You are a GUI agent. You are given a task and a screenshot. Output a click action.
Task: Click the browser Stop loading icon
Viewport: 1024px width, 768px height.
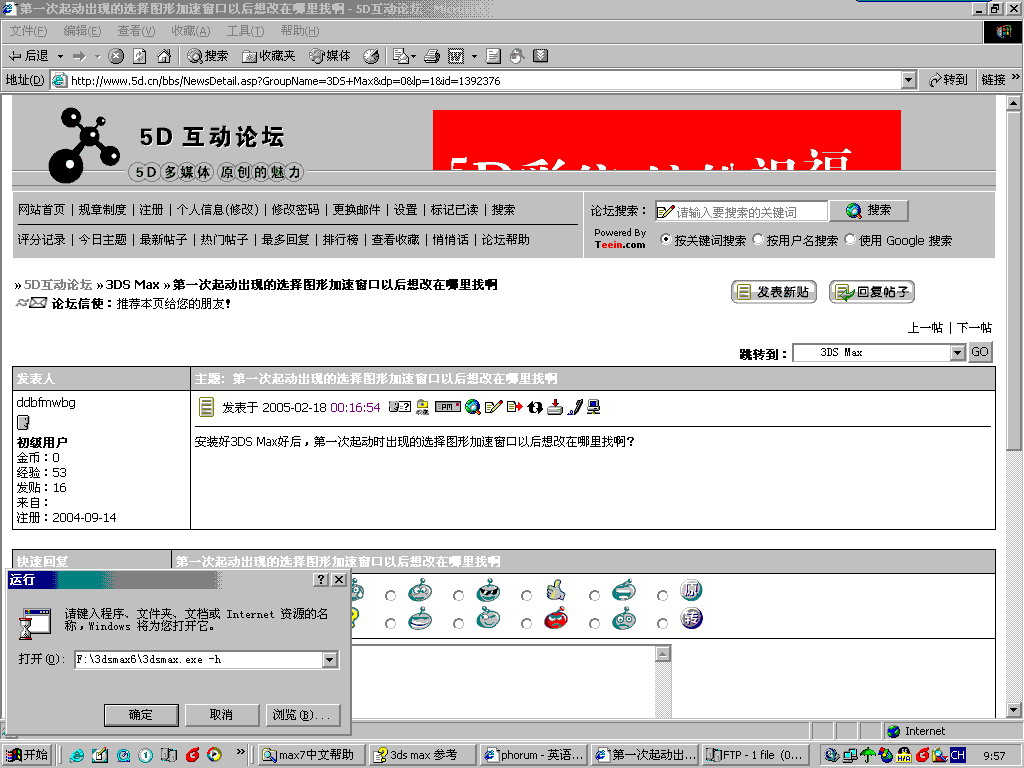pyautogui.click(x=116, y=57)
